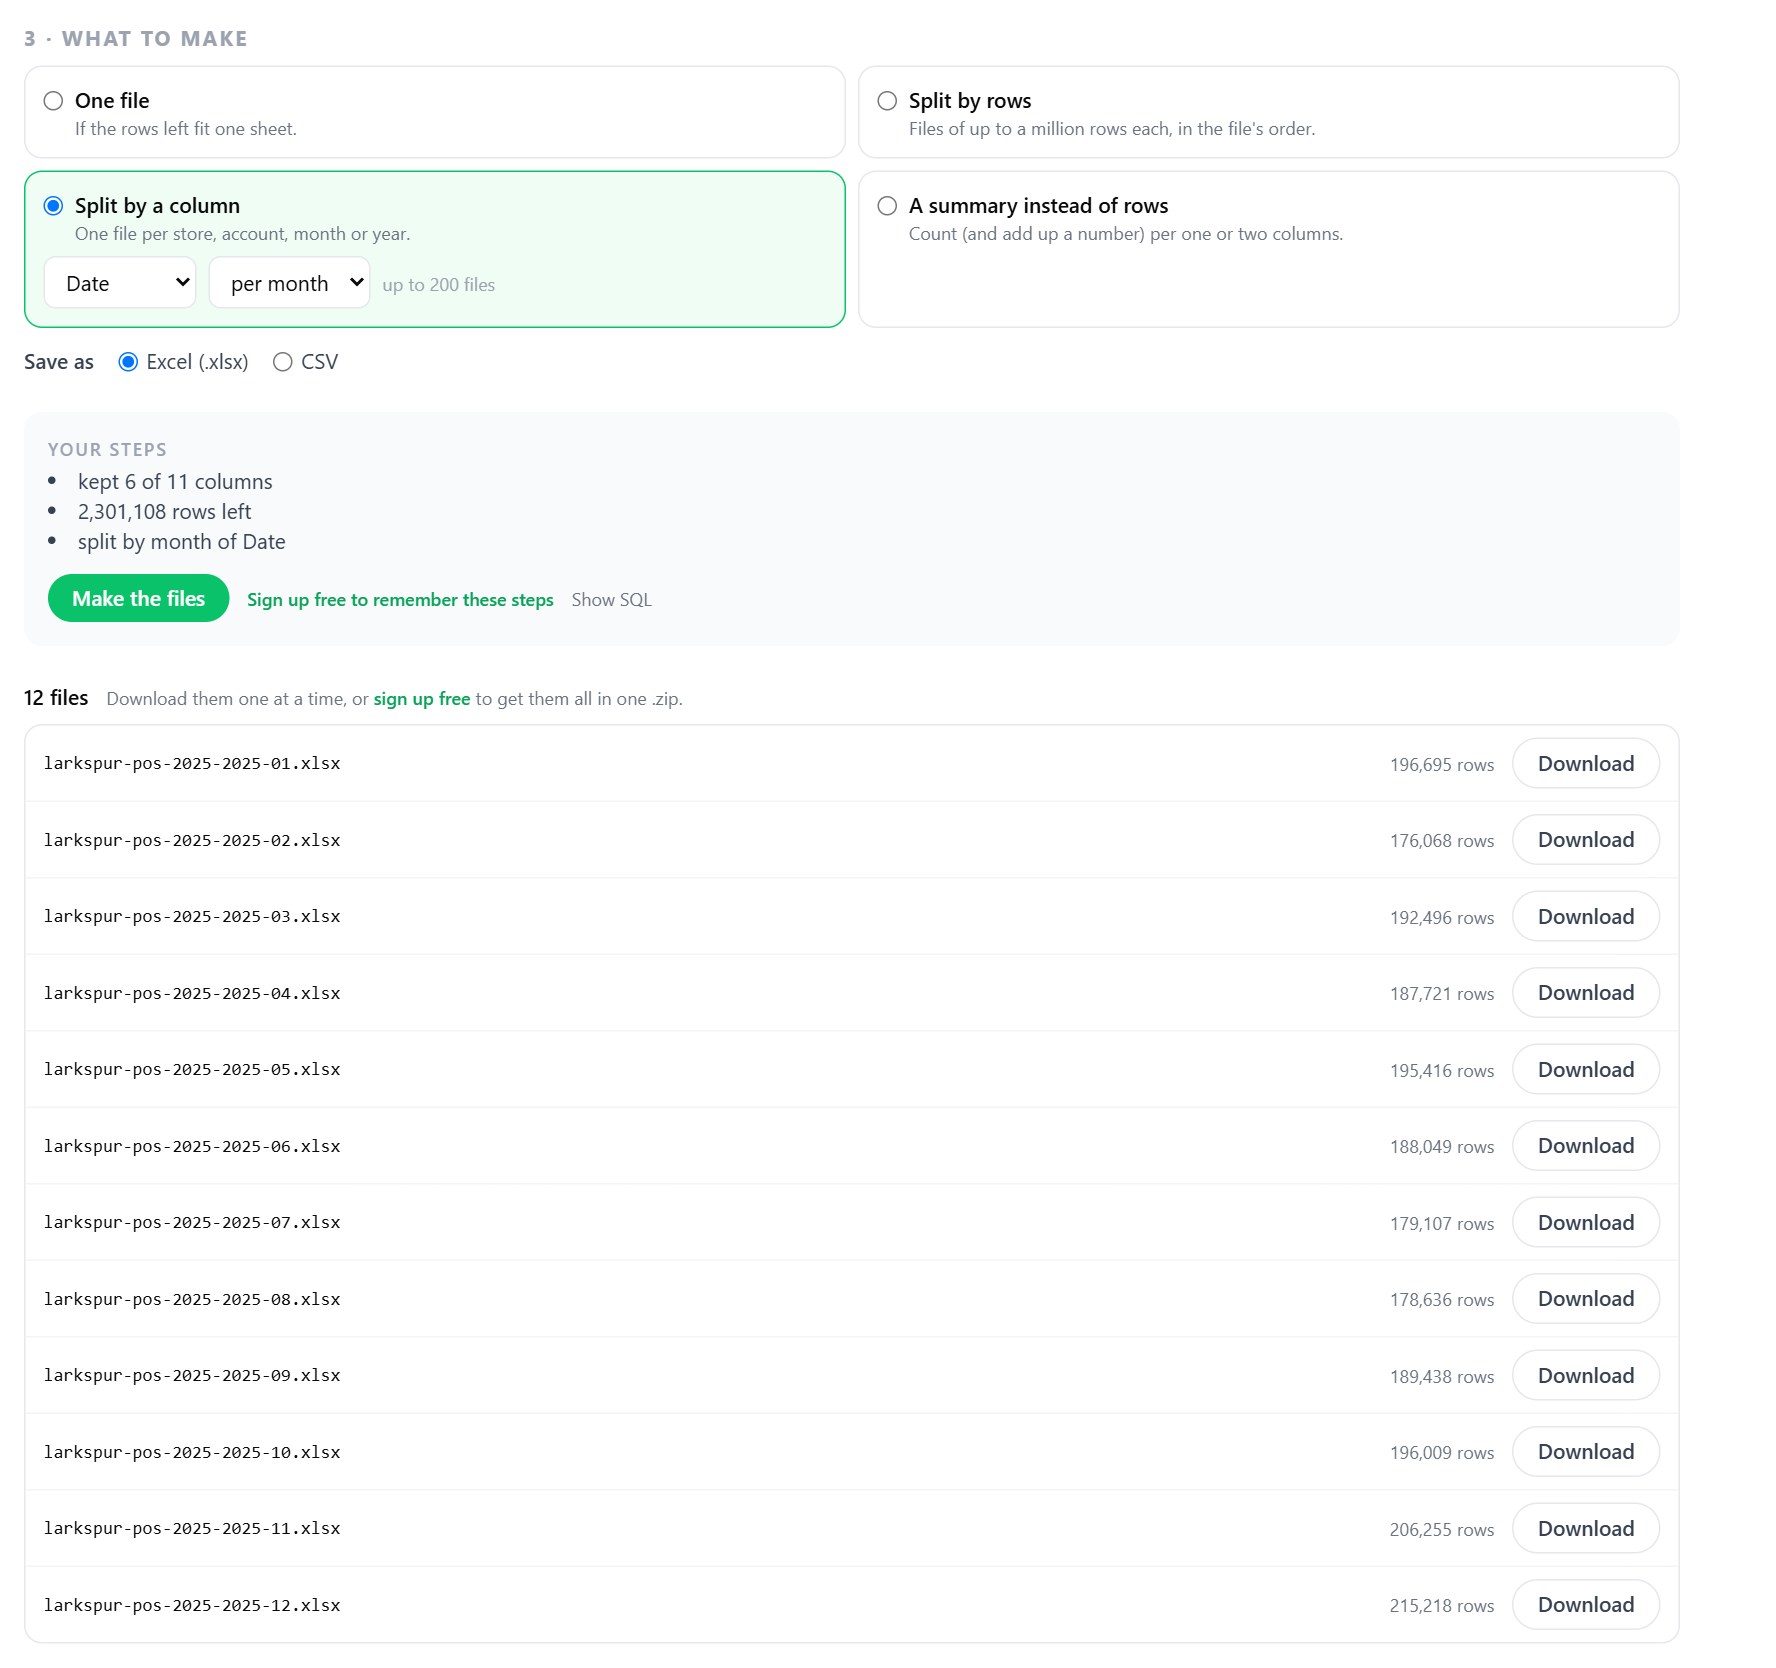Open the per month dropdown
This screenshot has height=1668, width=1776.
tap(289, 283)
